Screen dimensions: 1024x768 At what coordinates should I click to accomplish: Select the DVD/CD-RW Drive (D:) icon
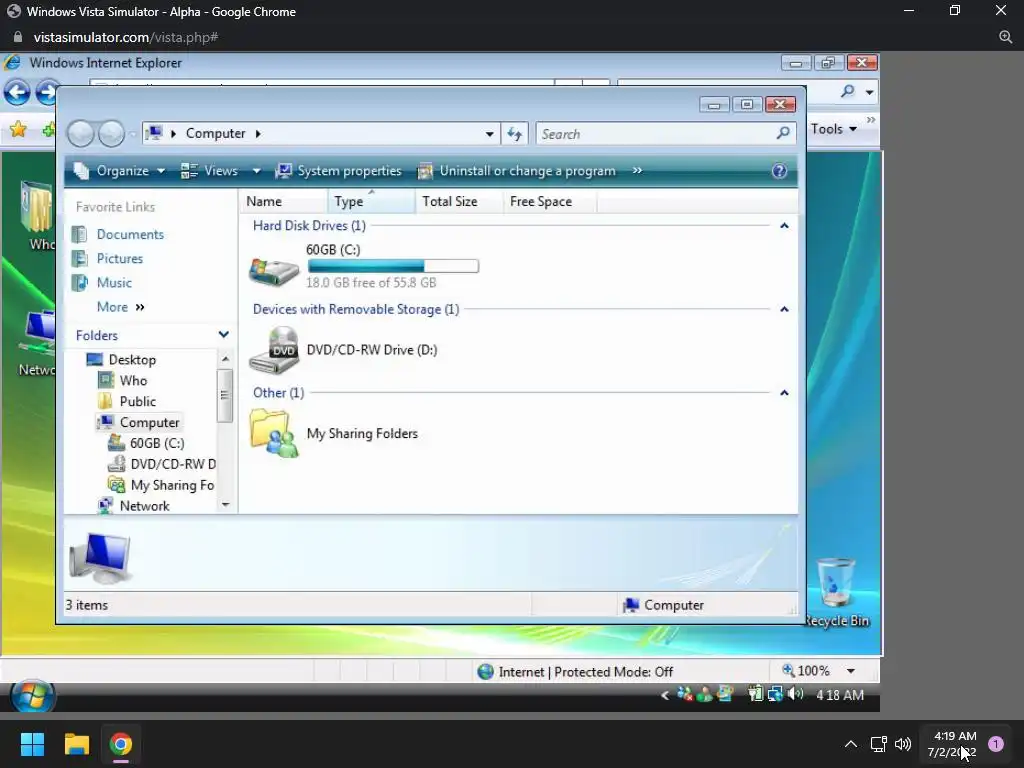click(274, 350)
